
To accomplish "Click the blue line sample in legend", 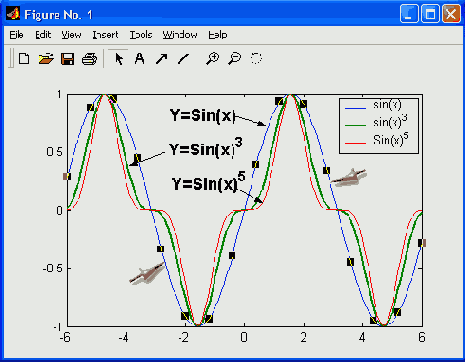I will click(355, 108).
